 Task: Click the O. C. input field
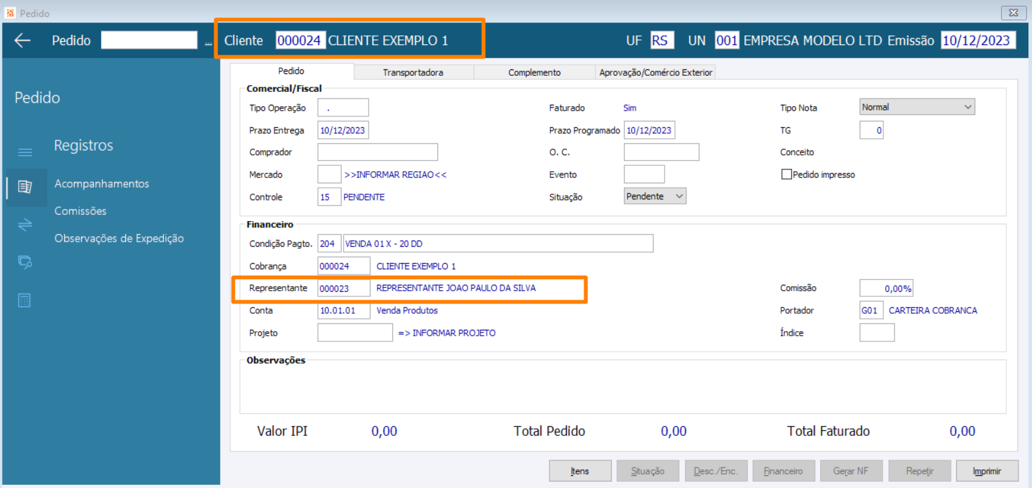[661, 152]
